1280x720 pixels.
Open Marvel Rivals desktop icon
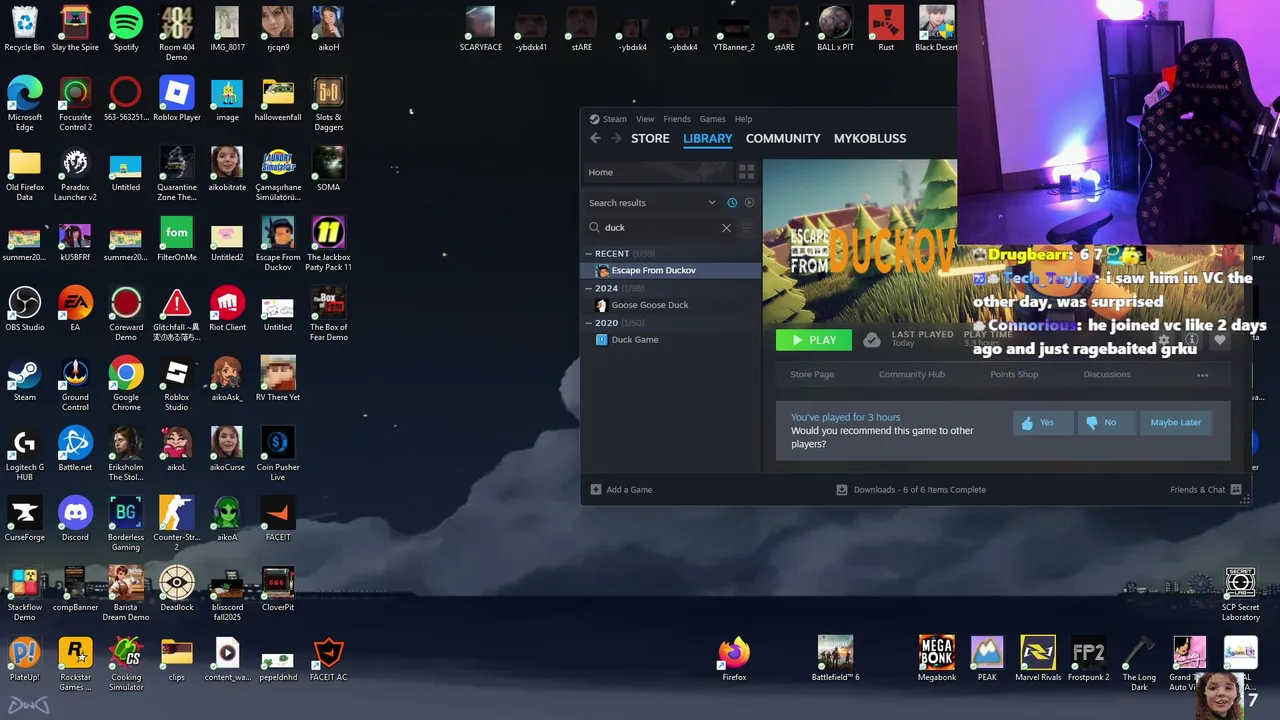[1038, 658]
